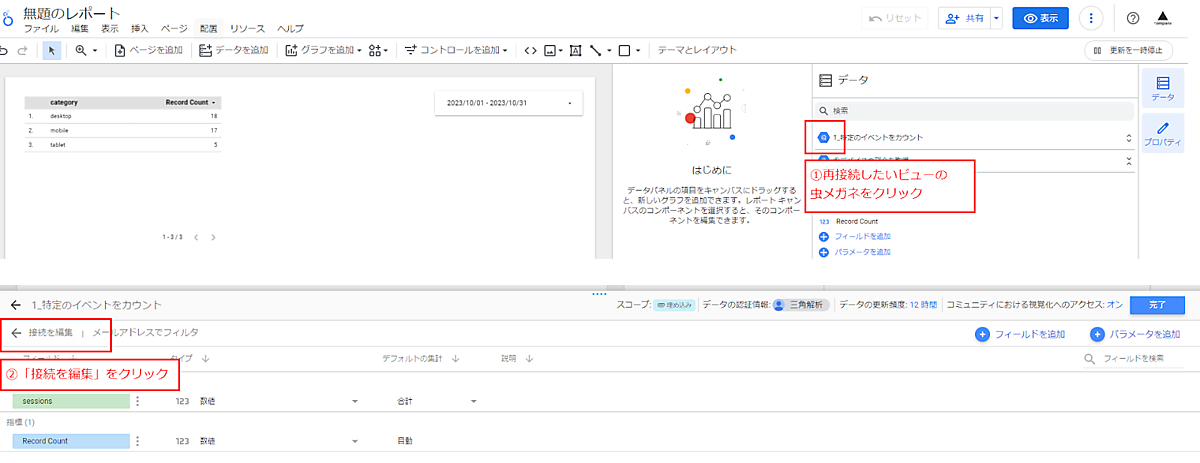Open the sessions 合計 aggregation dropdown
The image size is (1200, 463).
point(474,401)
